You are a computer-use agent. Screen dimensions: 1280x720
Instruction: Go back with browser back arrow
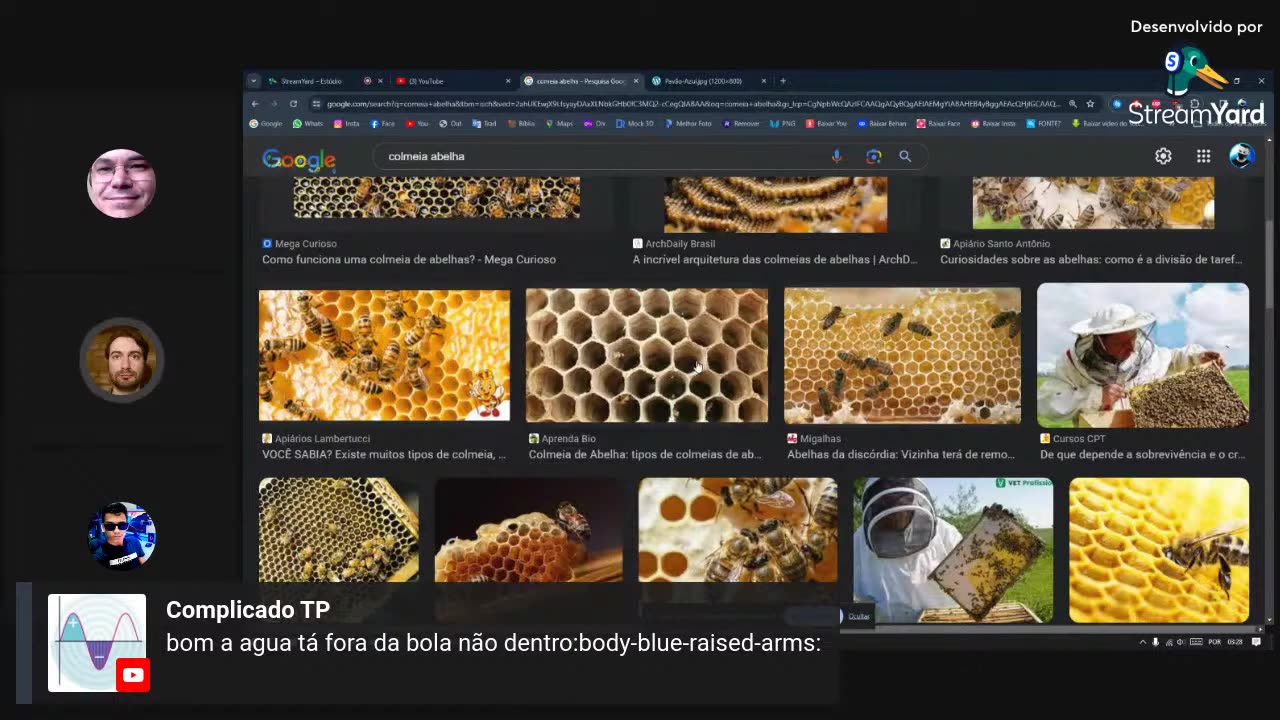pos(255,104)
